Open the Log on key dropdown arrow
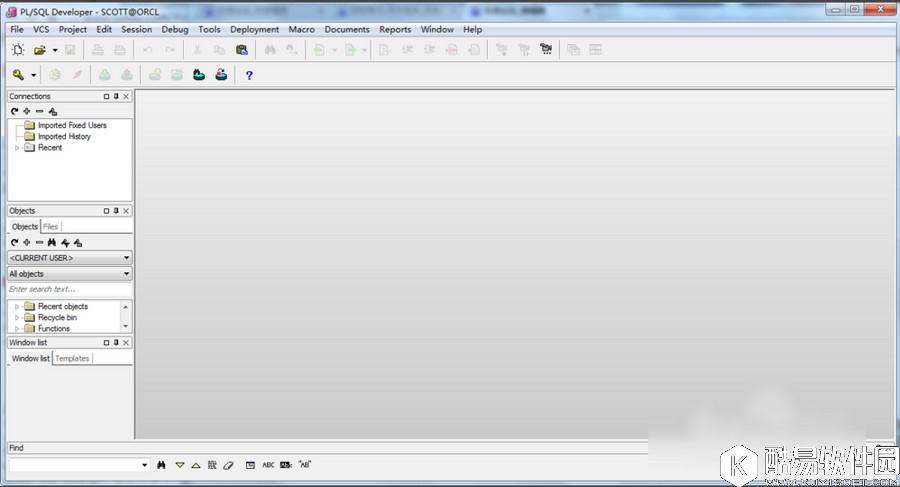Viewport: 900px width, 487px height. [x=34, y=75]
